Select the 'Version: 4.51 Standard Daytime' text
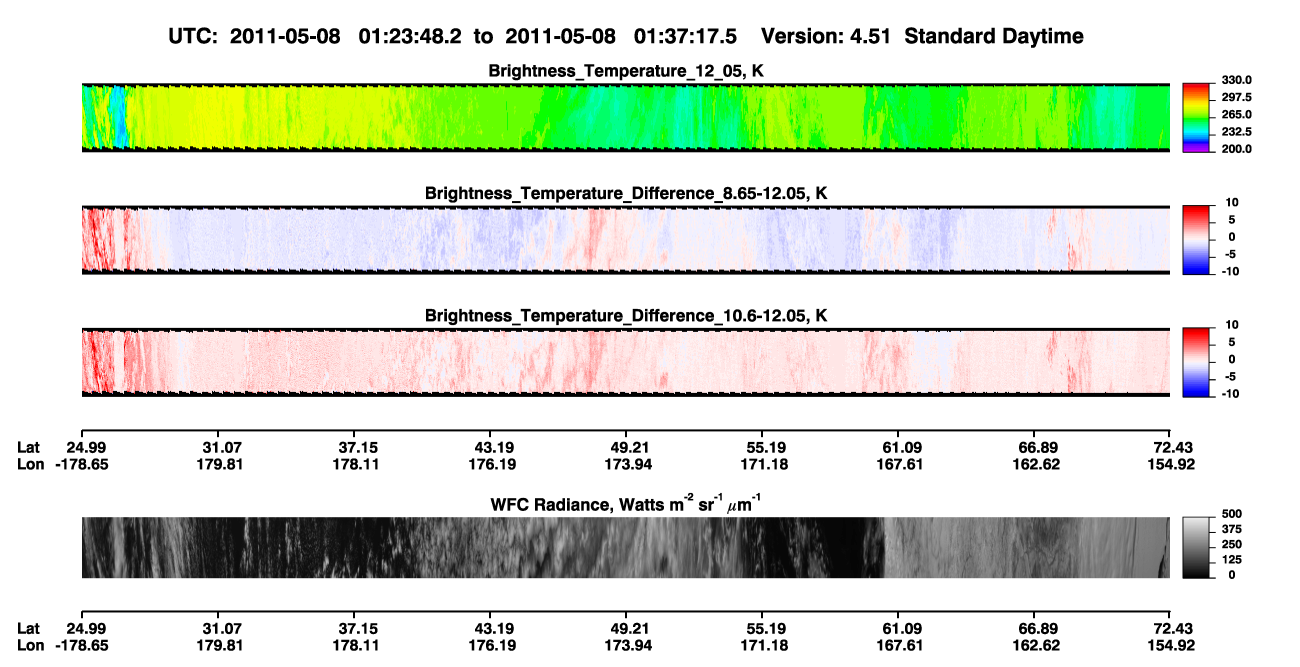 click(x=922, y=37)
